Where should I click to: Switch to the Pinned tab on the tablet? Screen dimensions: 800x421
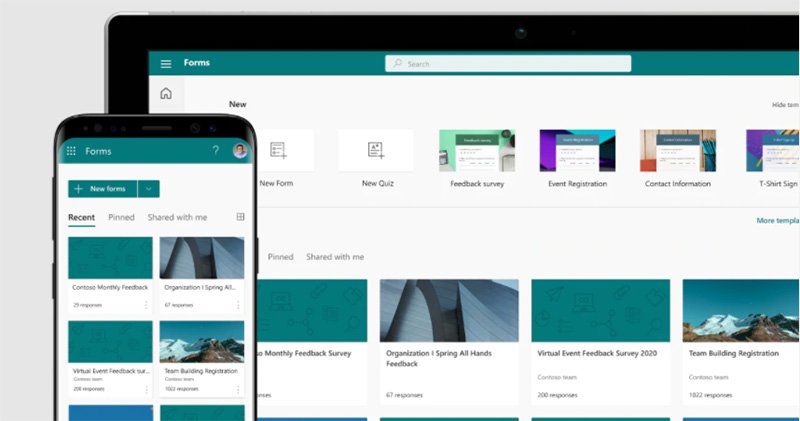coord(281,257)
